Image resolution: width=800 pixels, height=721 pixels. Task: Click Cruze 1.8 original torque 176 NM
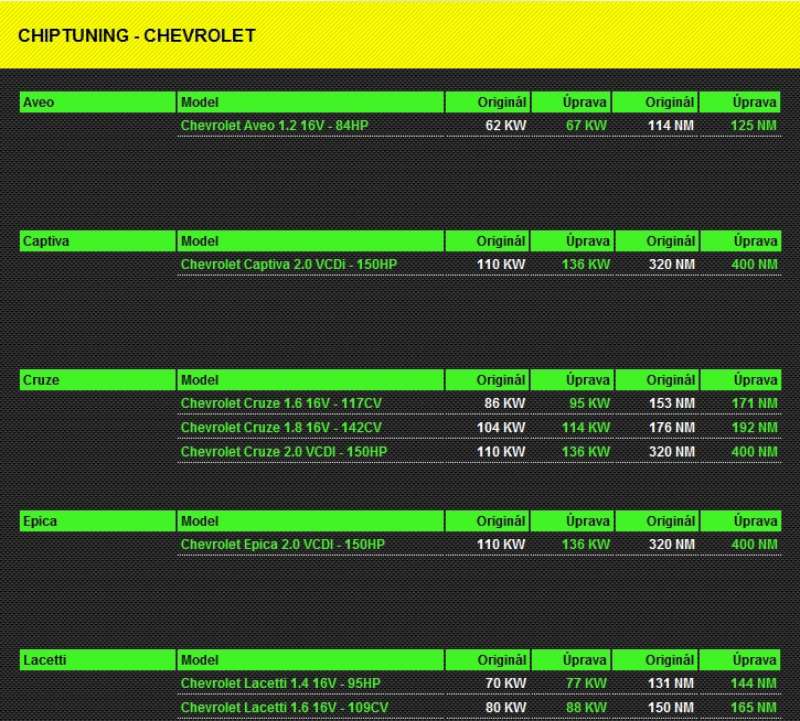click(672, 427)
